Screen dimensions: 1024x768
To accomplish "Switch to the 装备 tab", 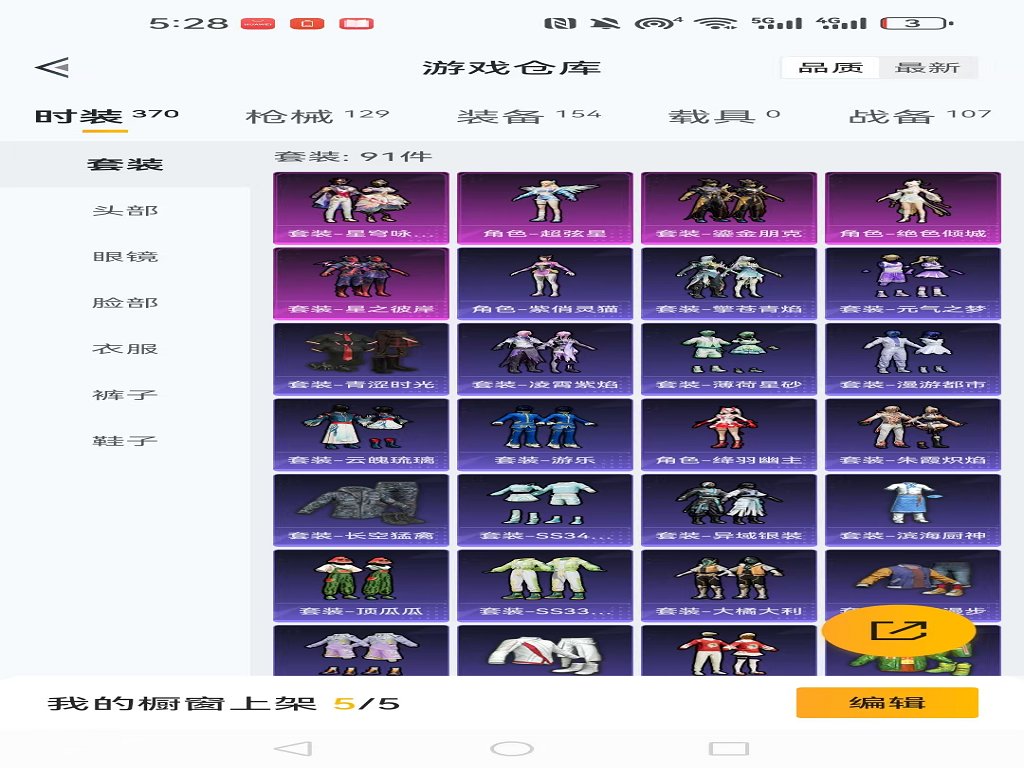I will [x=500, y=116].
